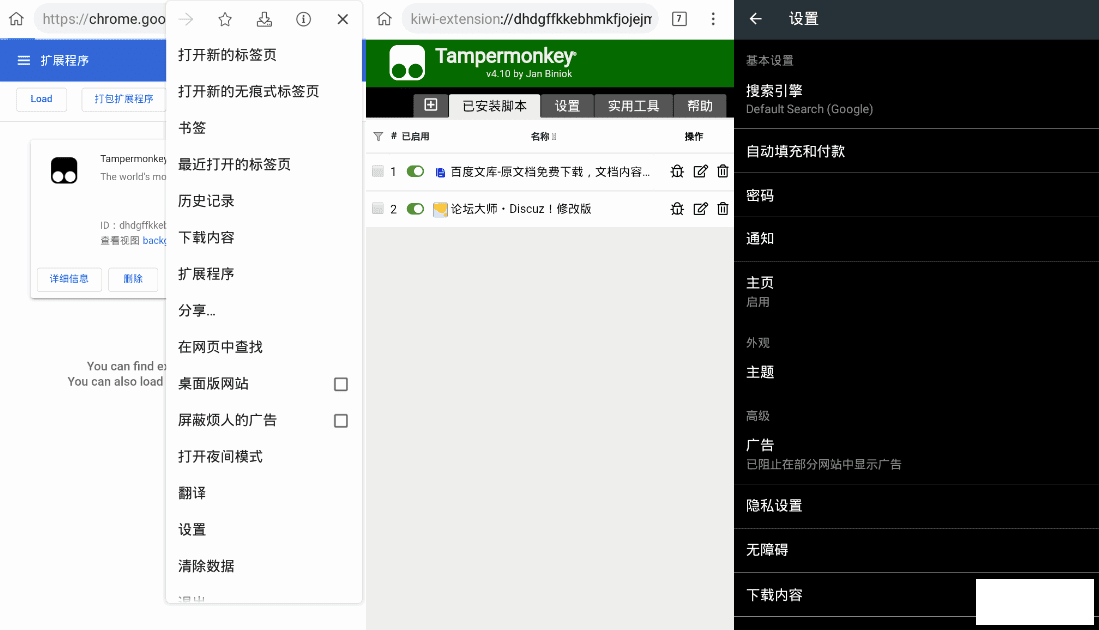Image resolution: width=1099 pixels, height=630 pixels.
Task: Open 隐私设置 in settings list
Action: (916, 505)
